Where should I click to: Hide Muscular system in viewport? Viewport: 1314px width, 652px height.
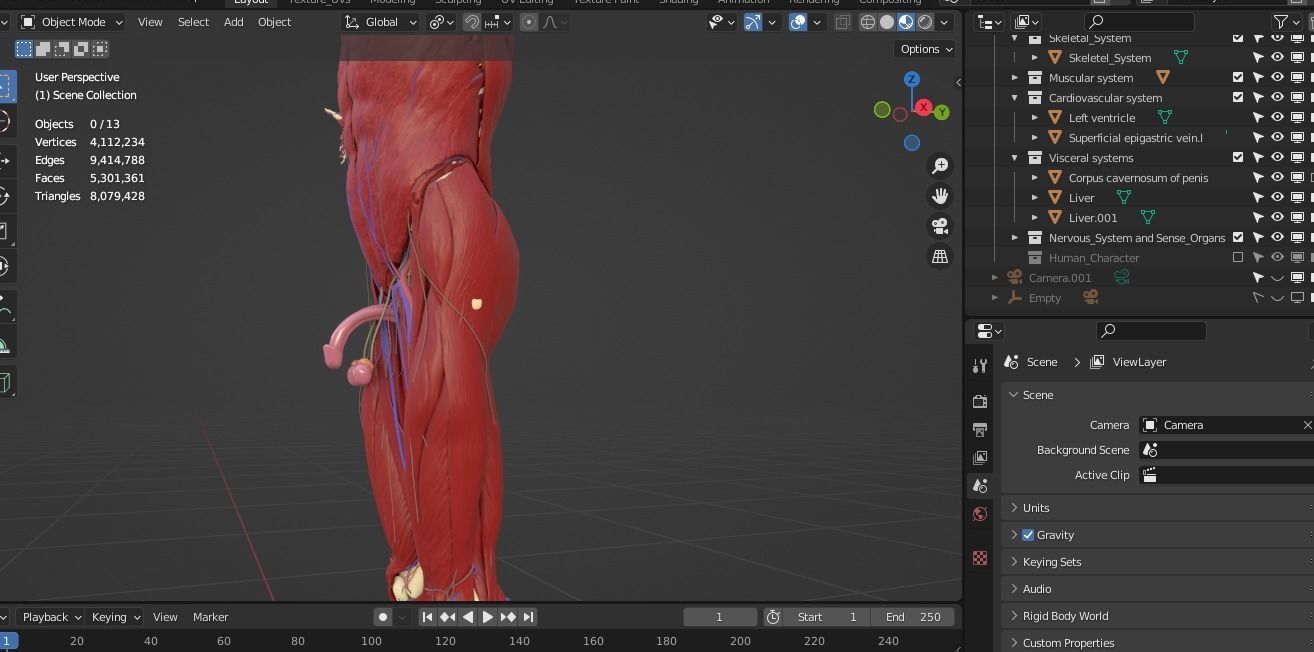1277,78
